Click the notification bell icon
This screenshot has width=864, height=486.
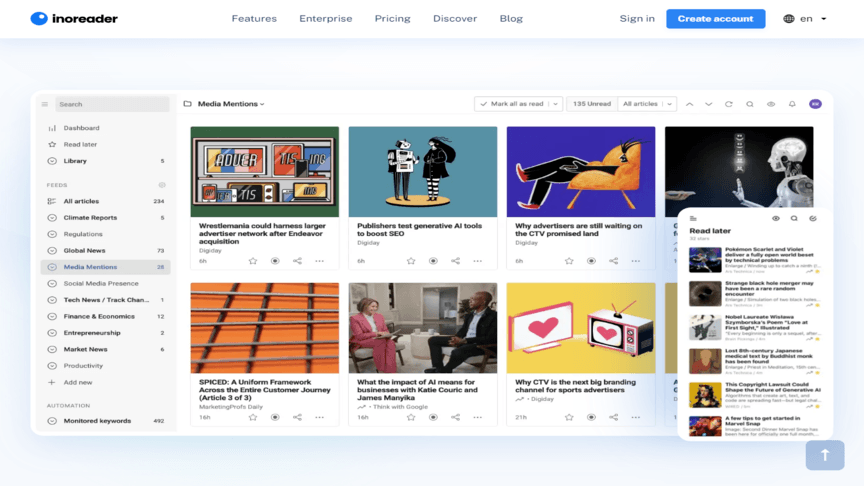(x=792, y=104)
